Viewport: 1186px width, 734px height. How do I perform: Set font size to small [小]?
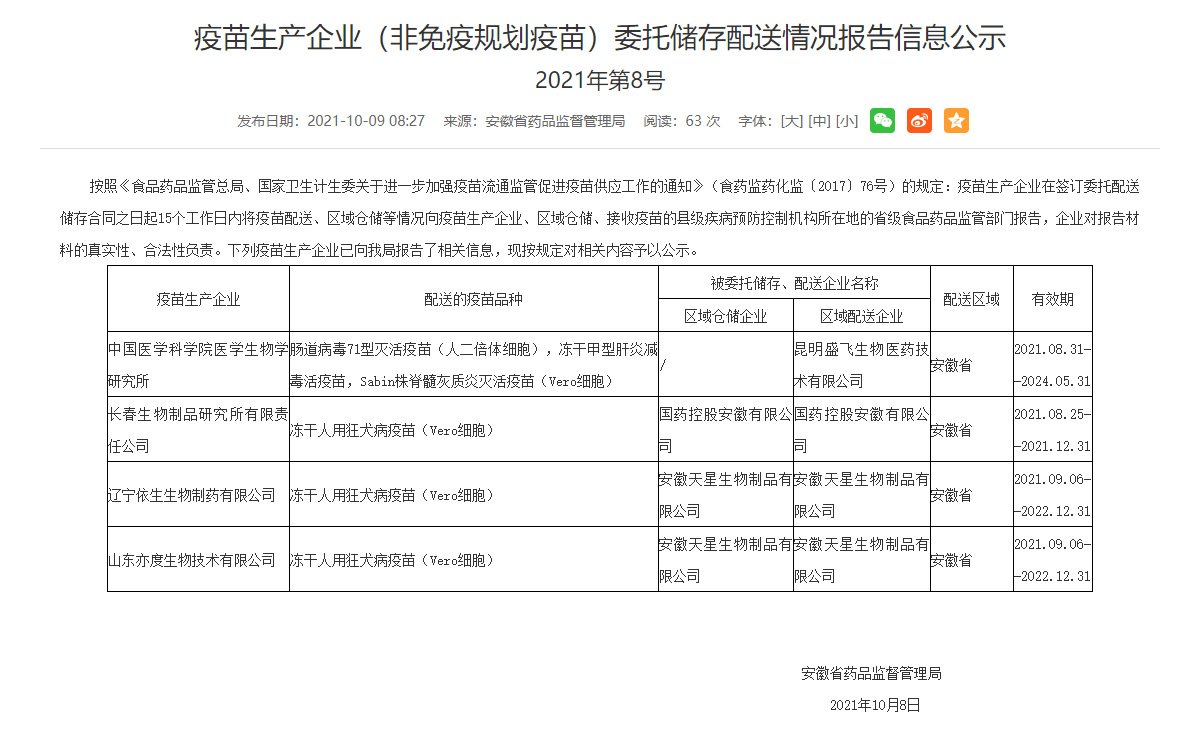pos(846,121)
